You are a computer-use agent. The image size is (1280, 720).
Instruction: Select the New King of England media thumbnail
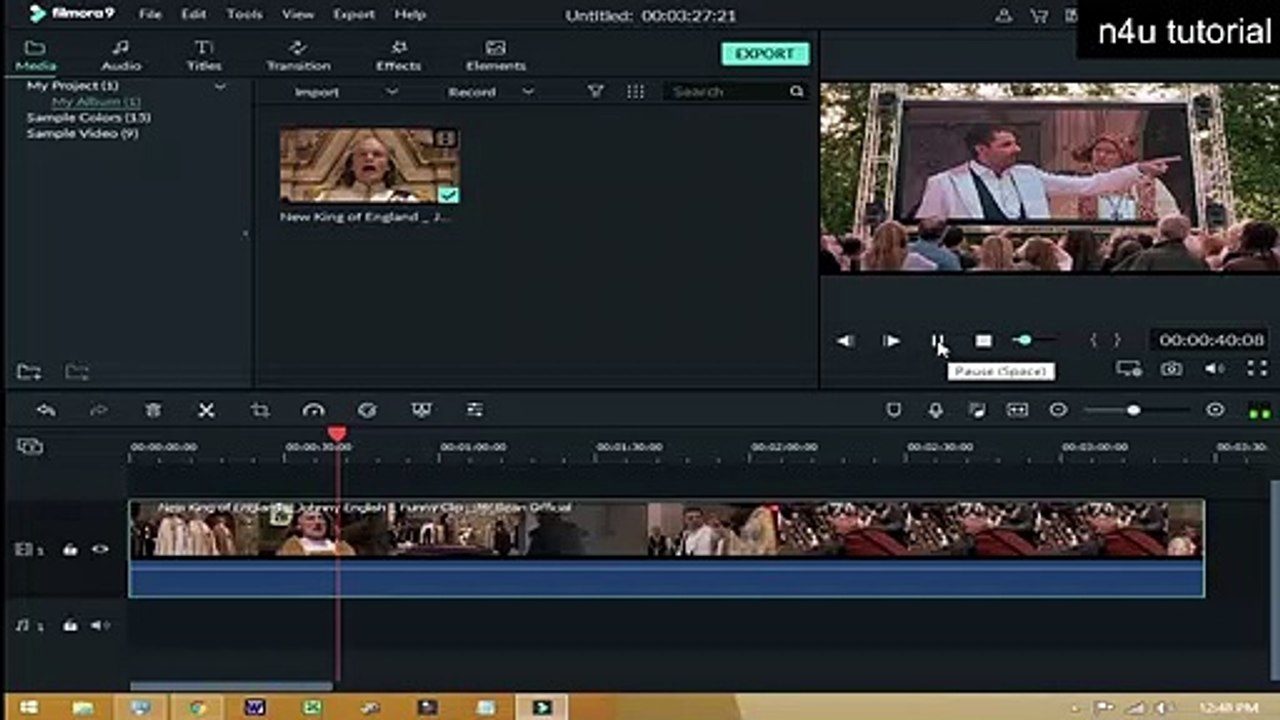point(369,165)
